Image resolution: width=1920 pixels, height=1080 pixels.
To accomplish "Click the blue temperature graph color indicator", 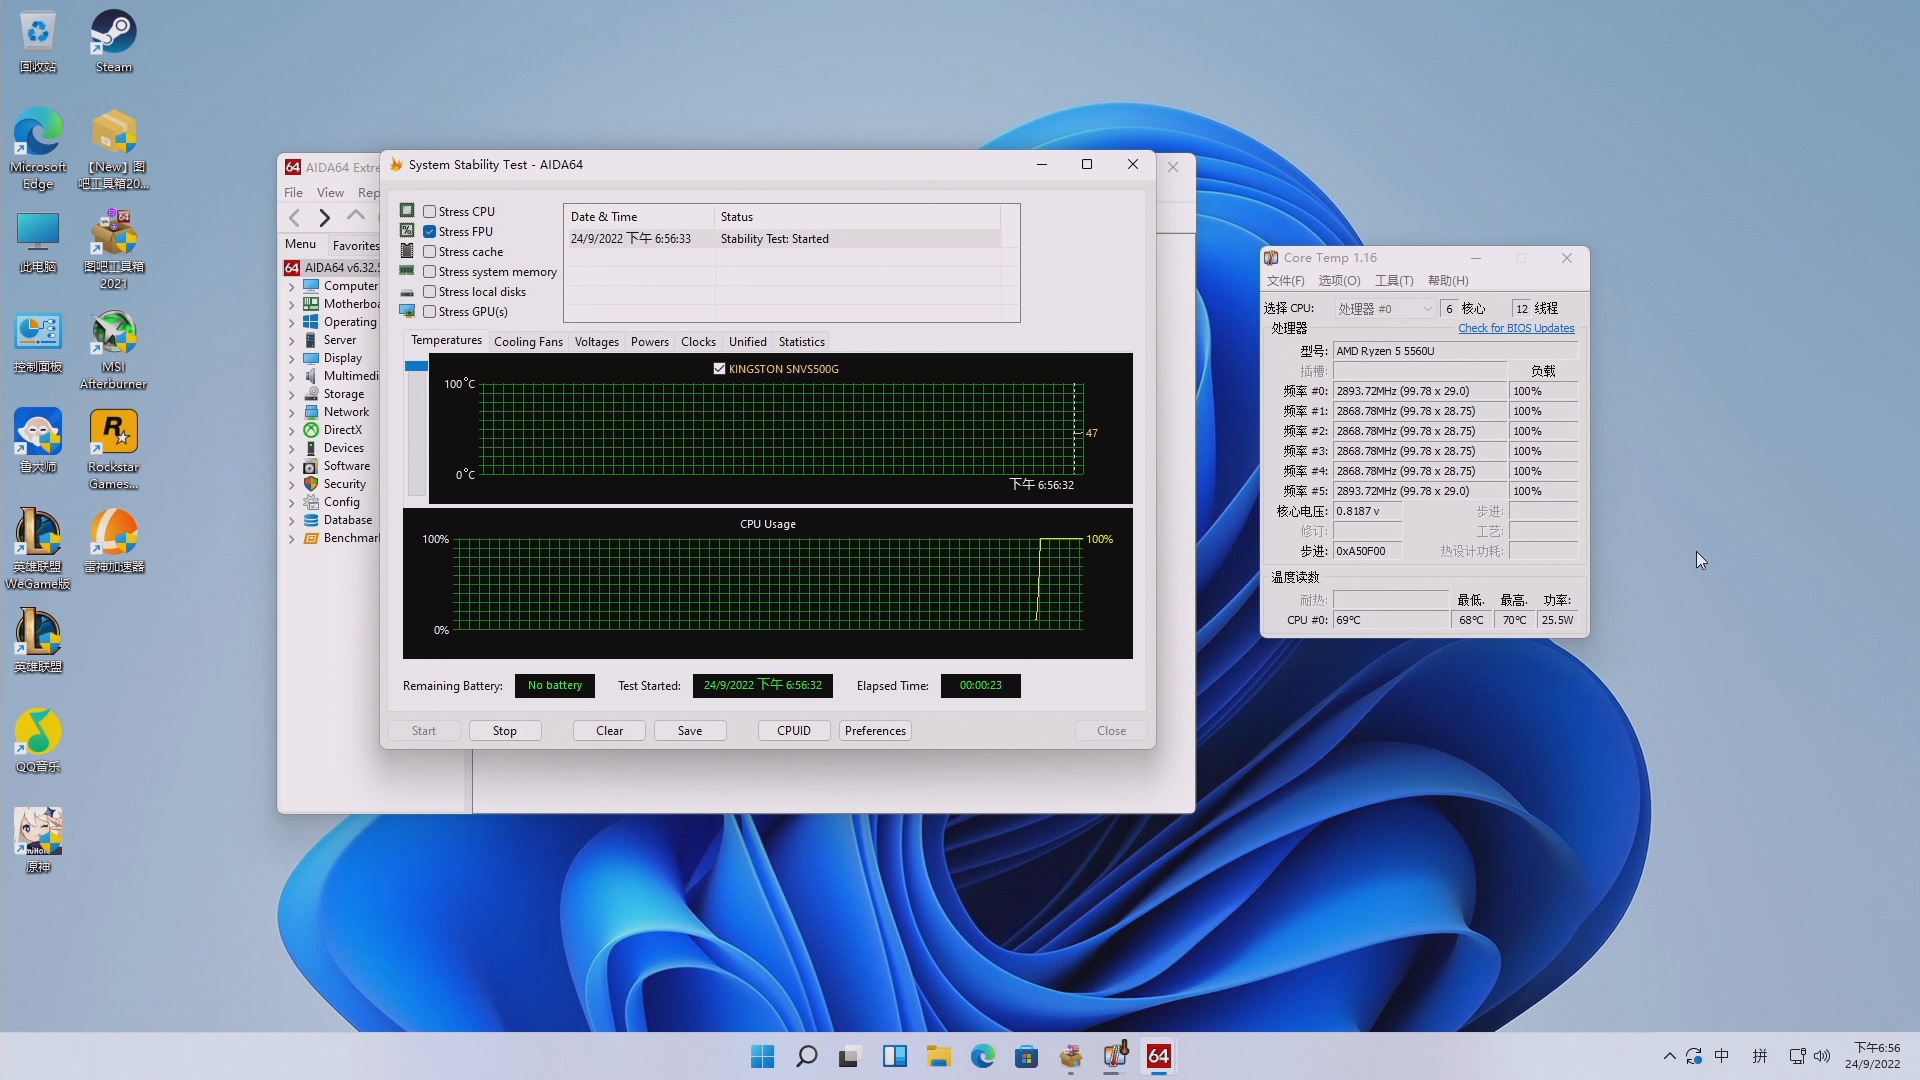I will point(416,366).
